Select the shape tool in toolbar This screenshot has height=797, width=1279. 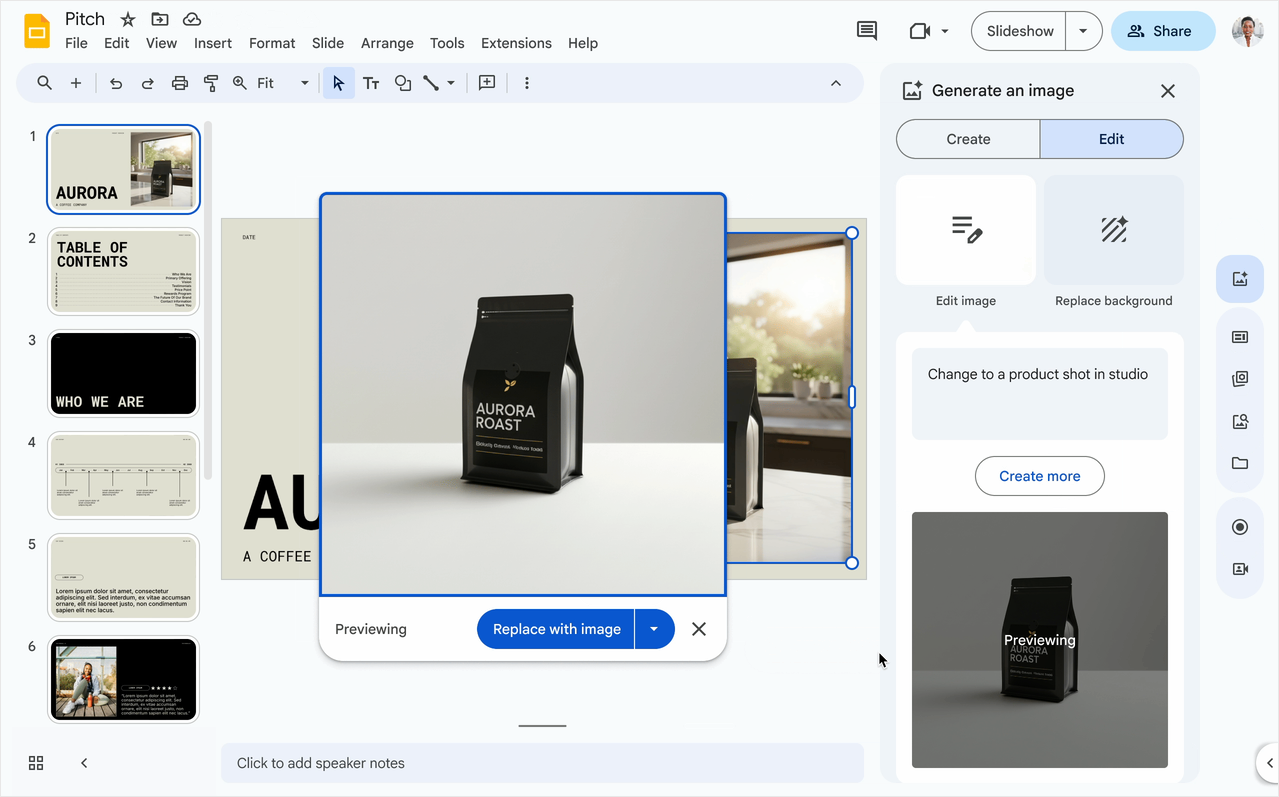pyautogui.click(x=402, y=83)
